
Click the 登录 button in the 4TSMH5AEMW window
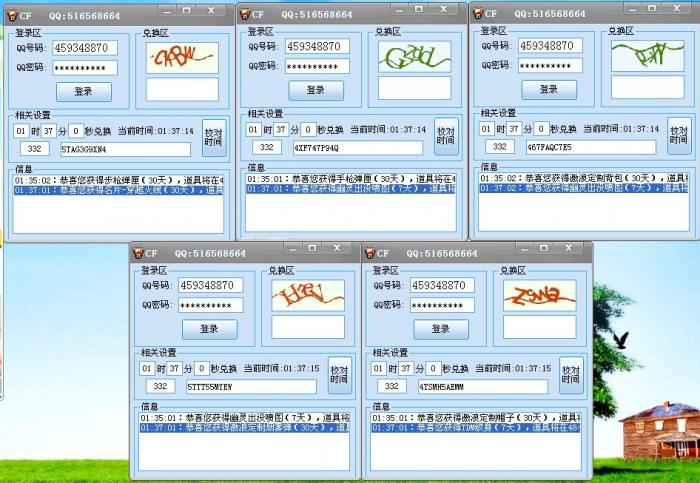click(441, 329)
